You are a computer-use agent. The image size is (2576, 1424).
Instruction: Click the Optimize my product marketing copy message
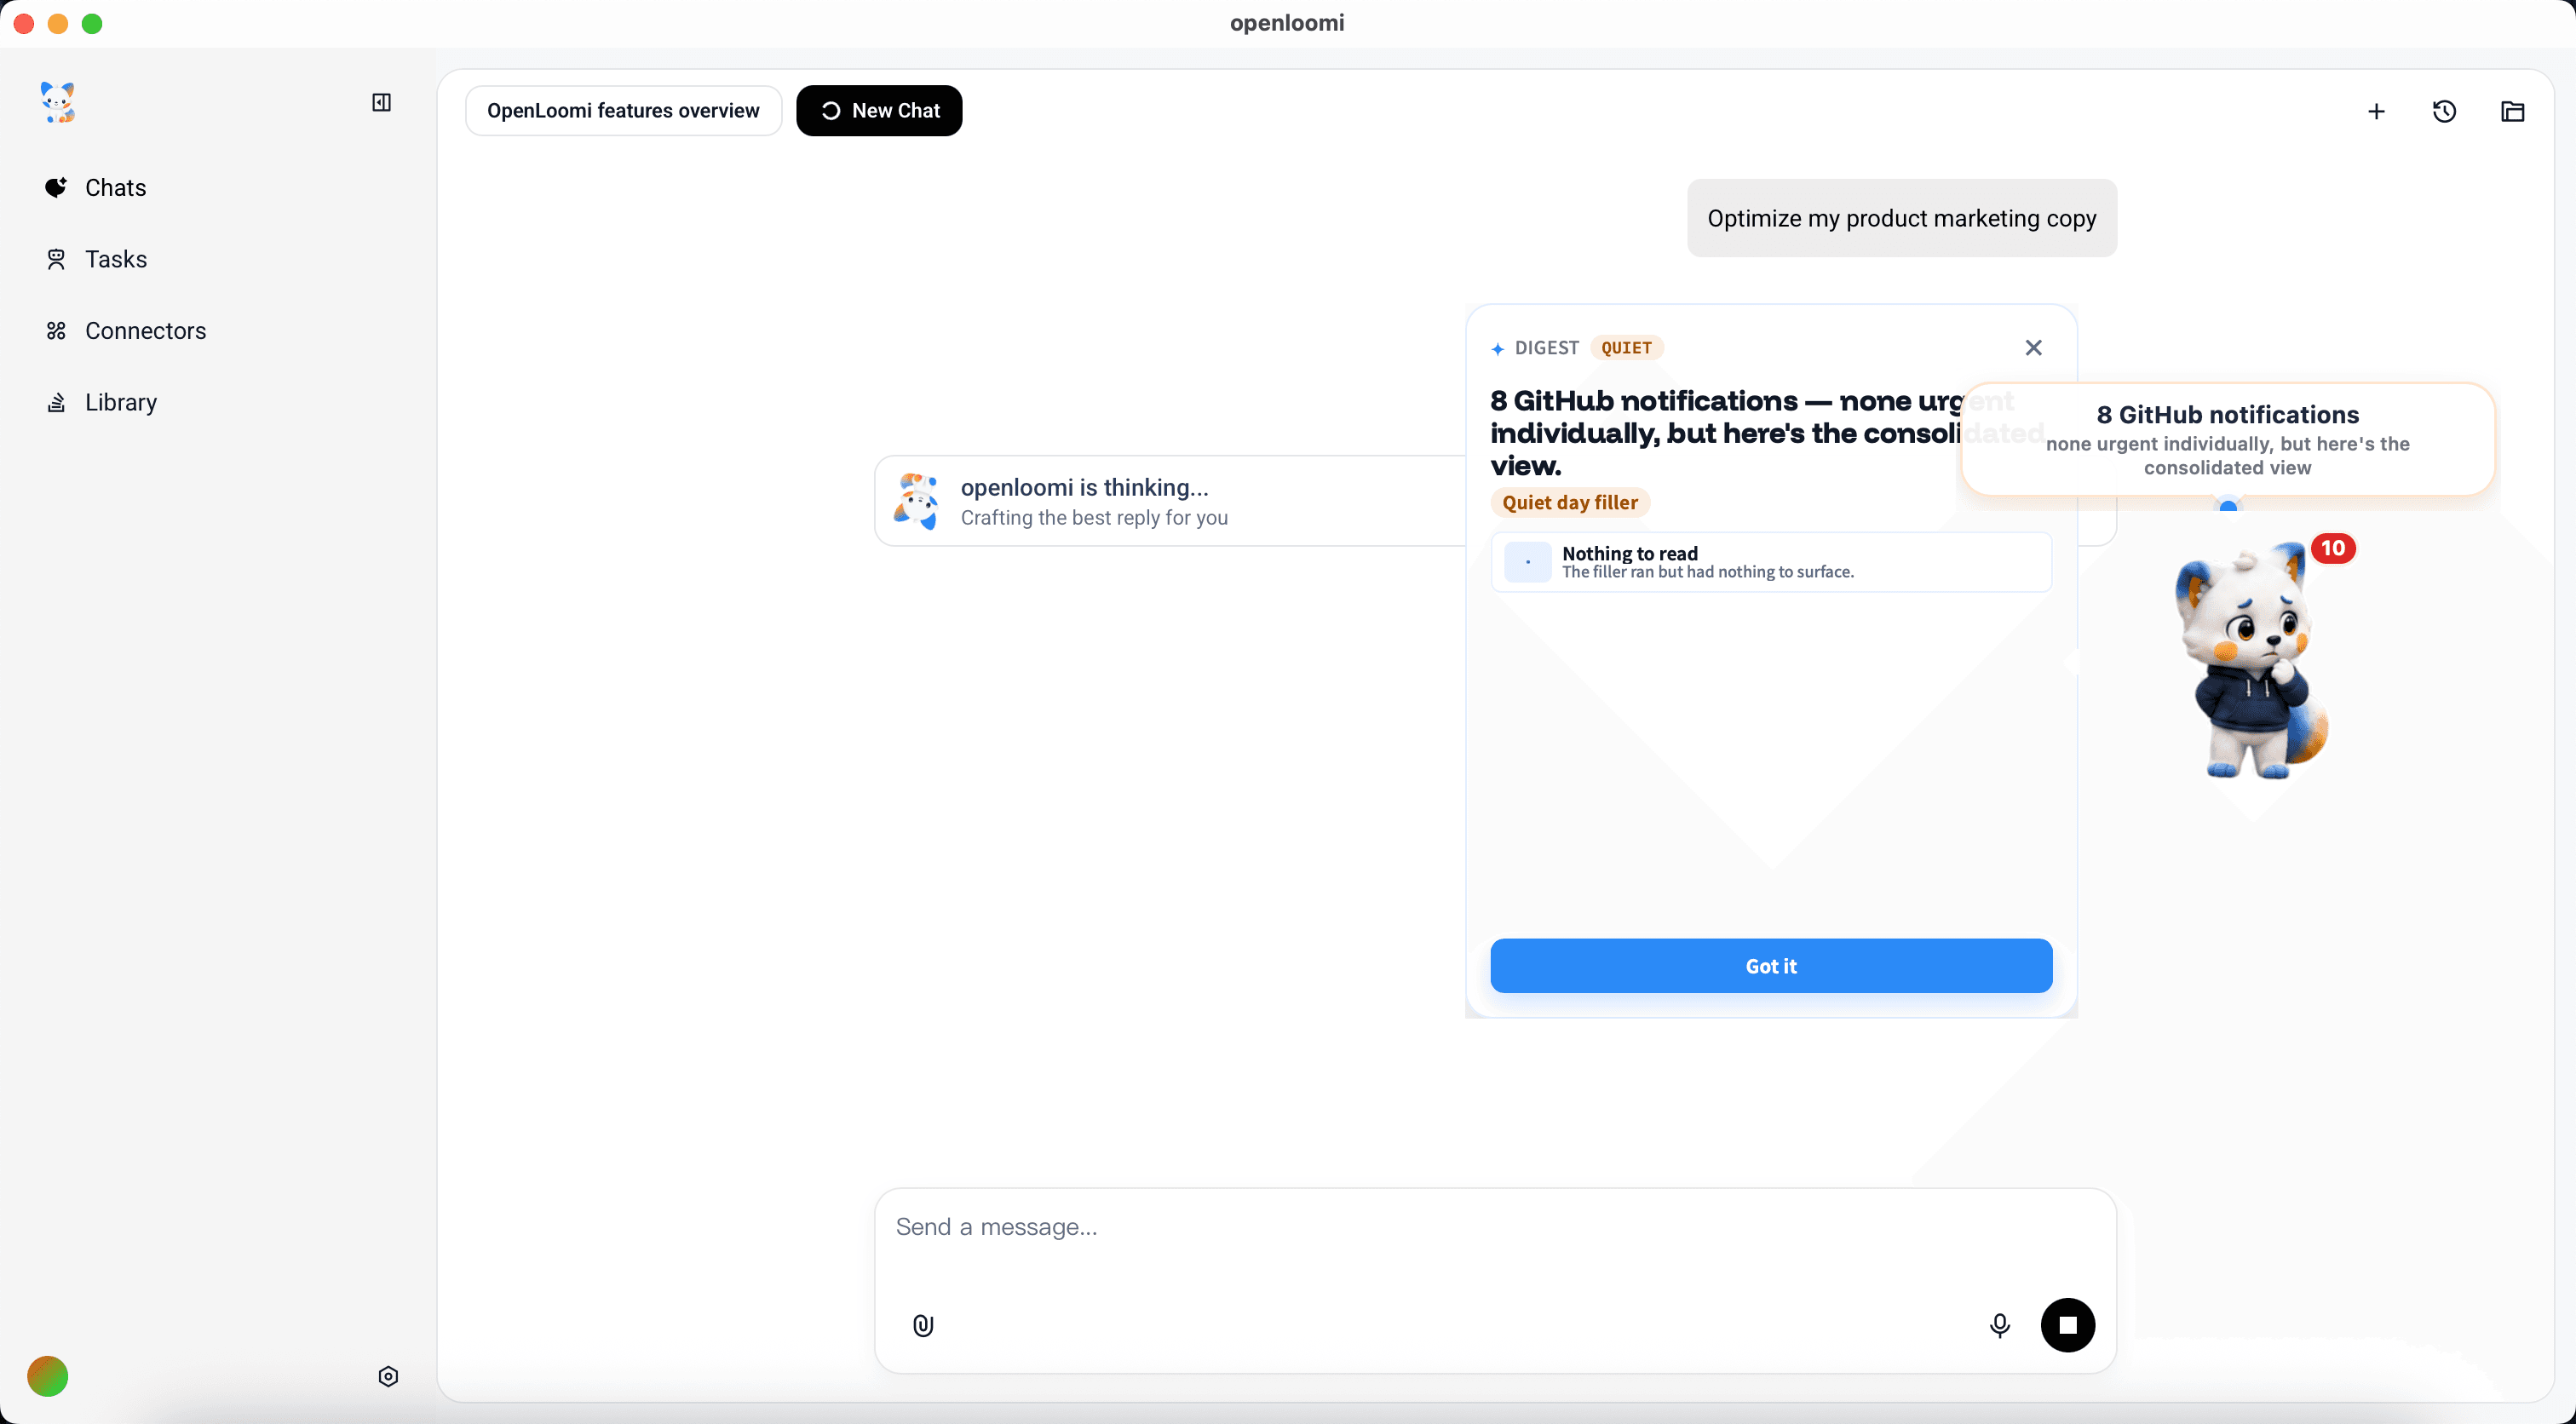[x=1901, y=218]
